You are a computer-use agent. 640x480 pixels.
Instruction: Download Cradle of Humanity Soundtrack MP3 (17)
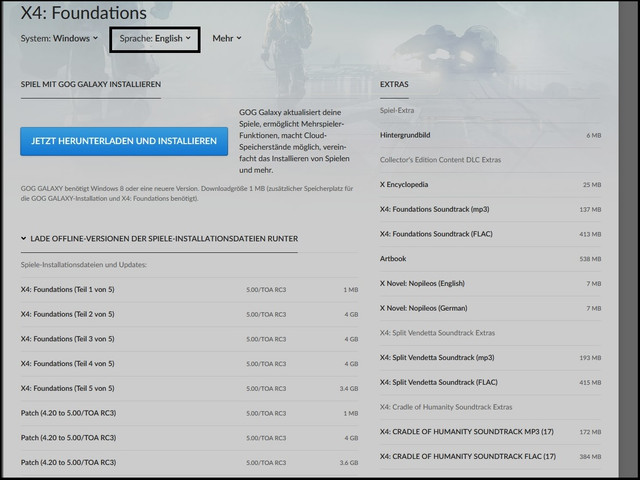click(490, 432)
